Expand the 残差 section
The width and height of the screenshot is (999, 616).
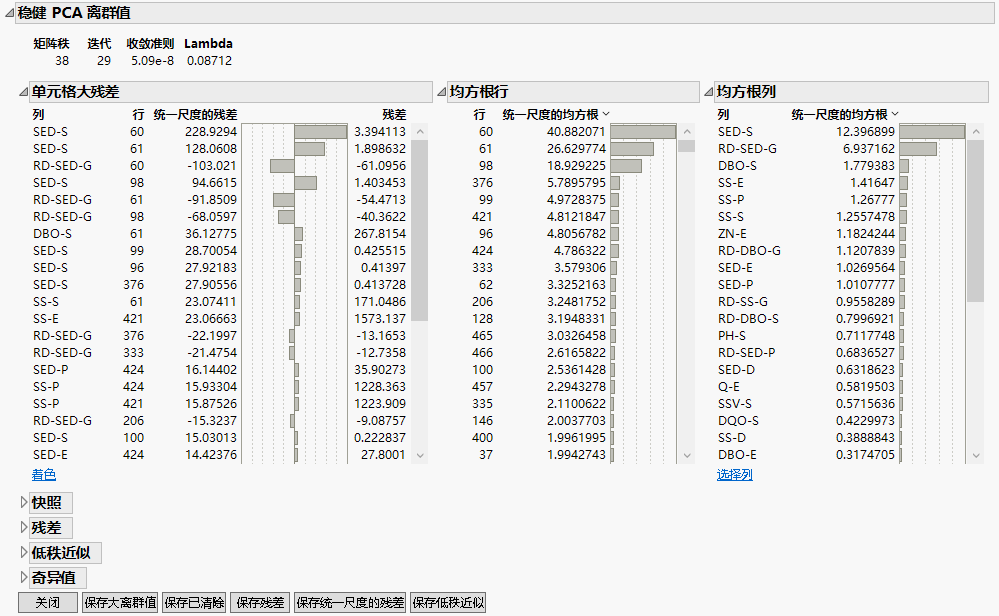click(24, 527)
